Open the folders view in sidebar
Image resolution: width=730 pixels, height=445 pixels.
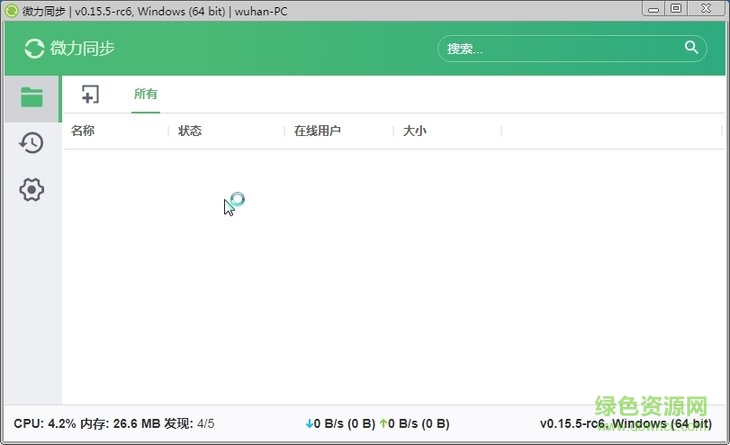(32, 98)
